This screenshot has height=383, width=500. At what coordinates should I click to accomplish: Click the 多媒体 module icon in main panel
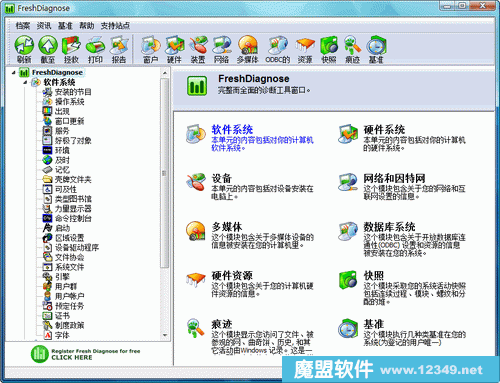196,231
